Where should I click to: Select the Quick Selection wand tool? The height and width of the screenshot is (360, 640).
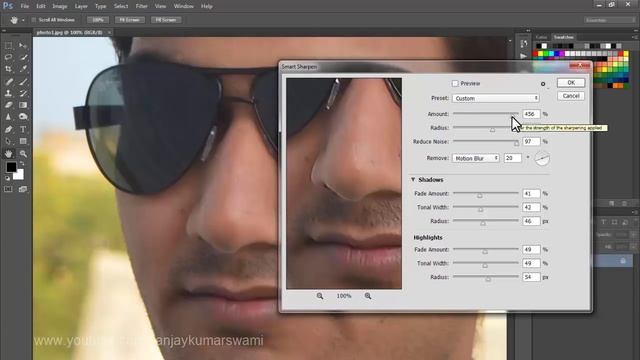pos(23,58)
